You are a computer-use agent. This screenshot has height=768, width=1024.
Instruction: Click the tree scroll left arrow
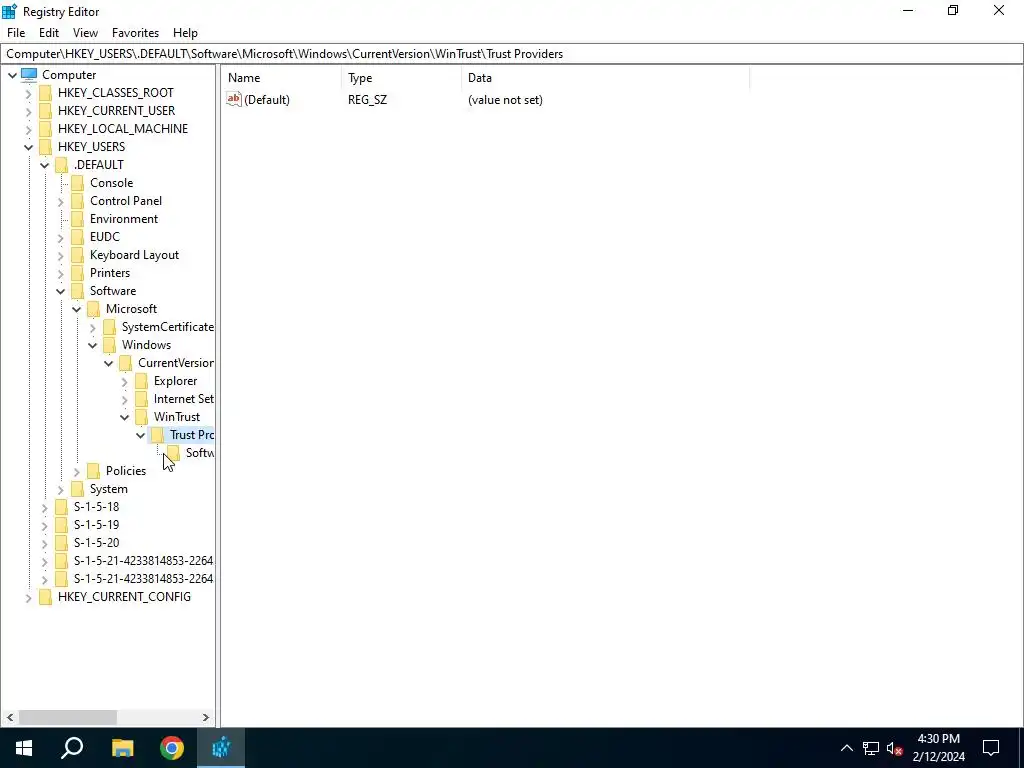pos(10,717)
